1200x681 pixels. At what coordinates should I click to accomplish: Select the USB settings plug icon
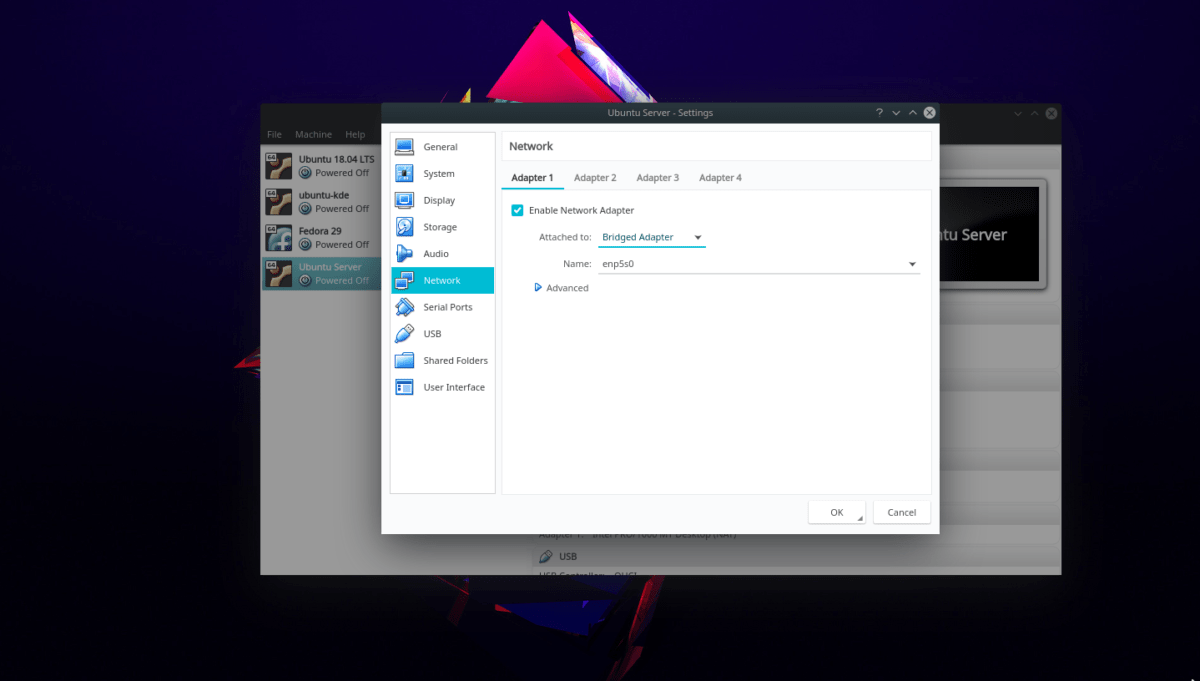coord(404,334)
